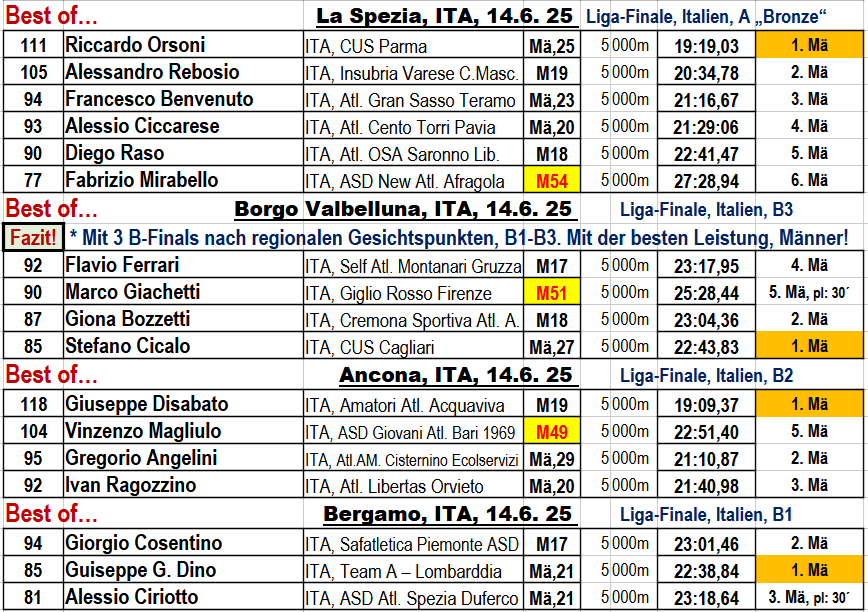This screenshot has height=612, width=868.
Task: Click the Ancona, ITA, 14.6. 25 heading
Action: [x=455, y=375]
